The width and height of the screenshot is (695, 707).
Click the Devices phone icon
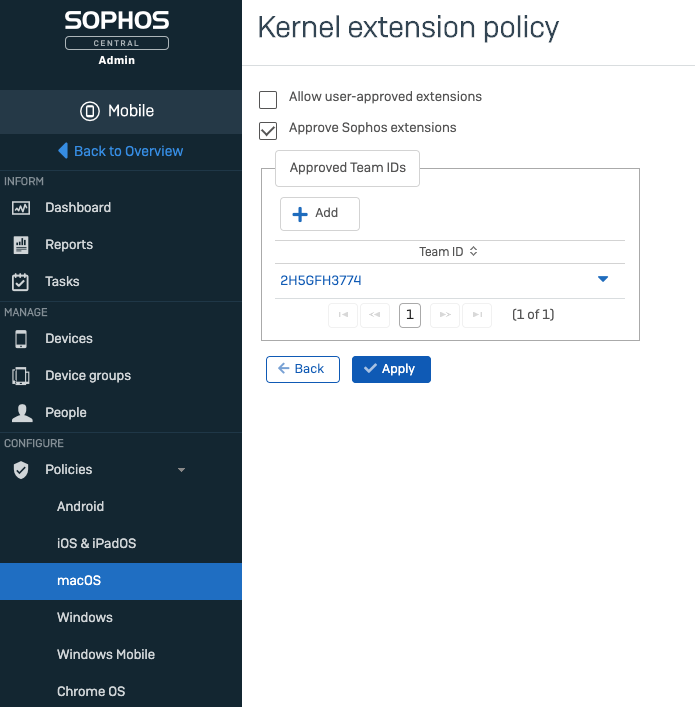[x=21, y=339]
